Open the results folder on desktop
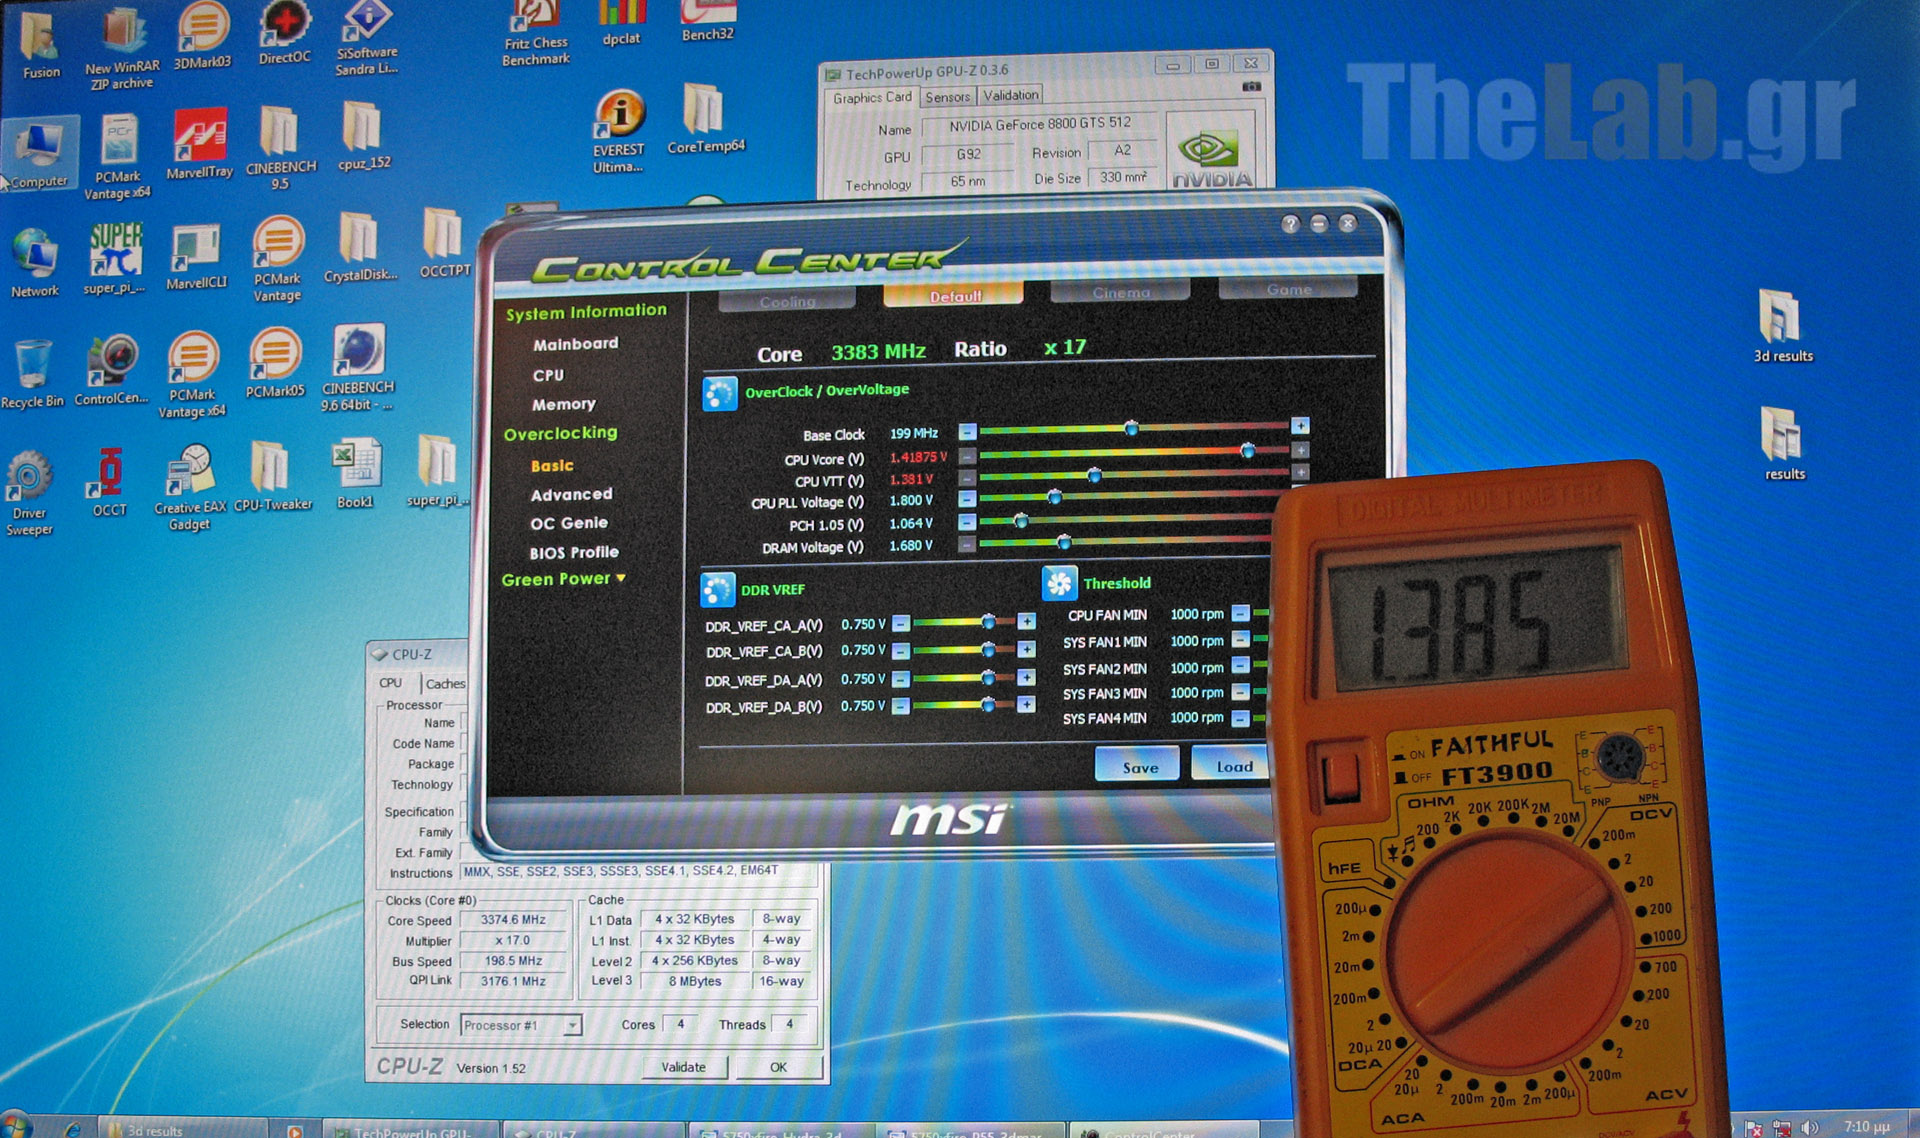The width and height of the screenshot is (1920, 1138). 1784,443
